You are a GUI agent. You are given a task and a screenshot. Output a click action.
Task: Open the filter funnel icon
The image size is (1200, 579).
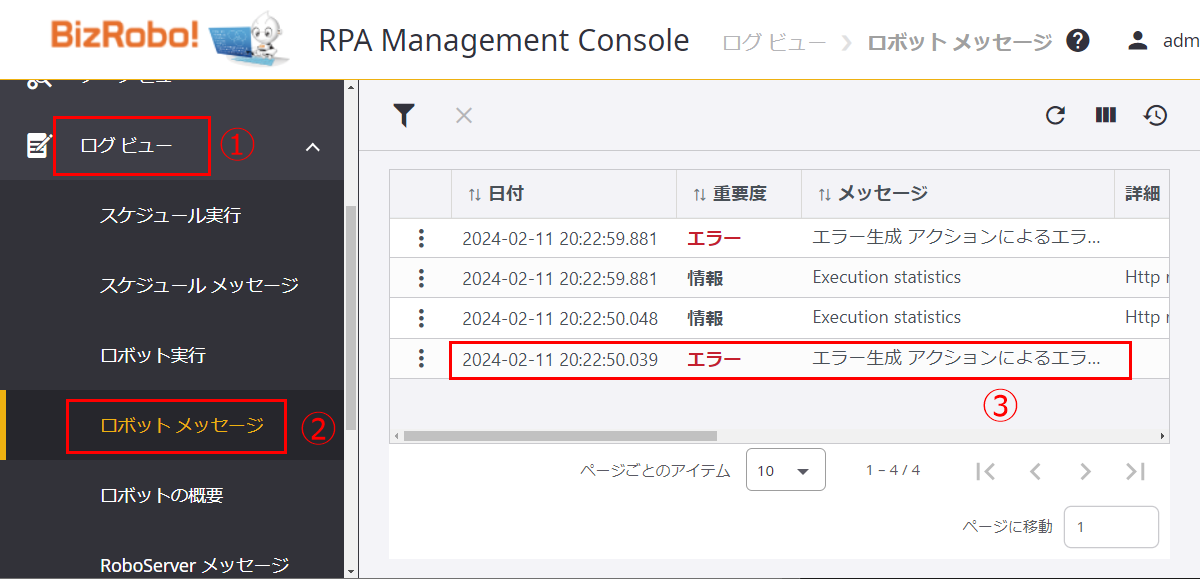click(404, 115)
